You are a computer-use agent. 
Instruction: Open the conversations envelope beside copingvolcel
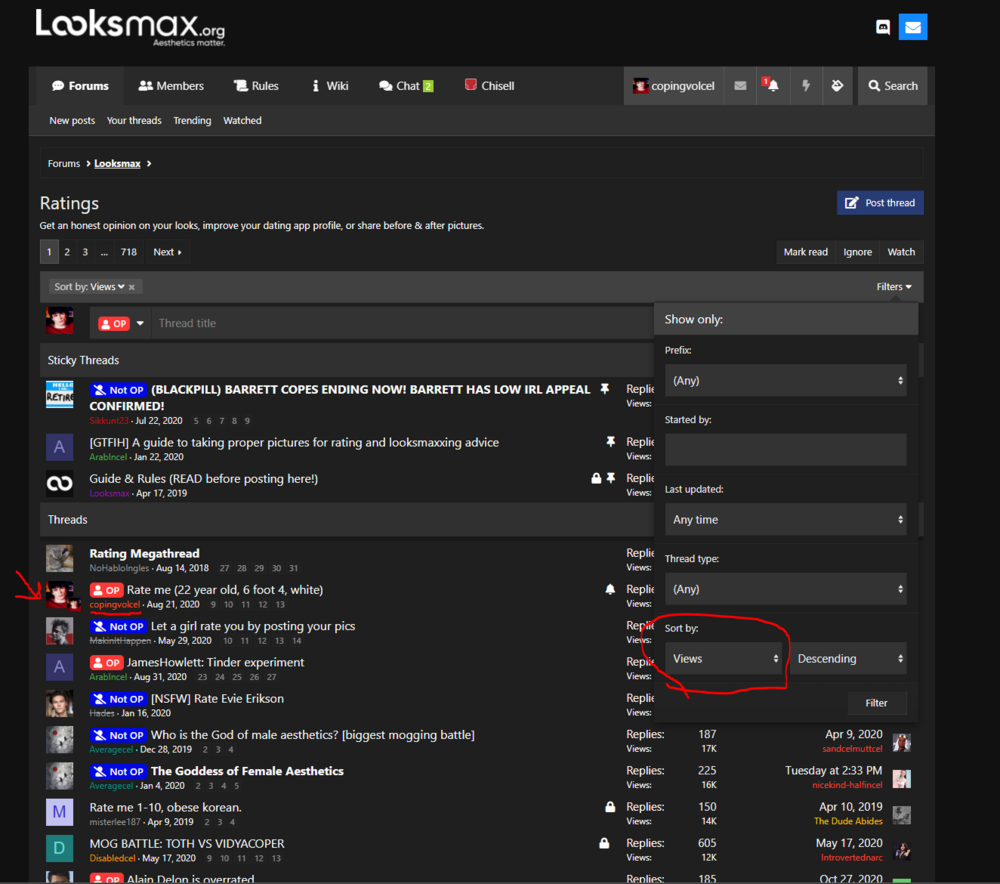point(740,85)
